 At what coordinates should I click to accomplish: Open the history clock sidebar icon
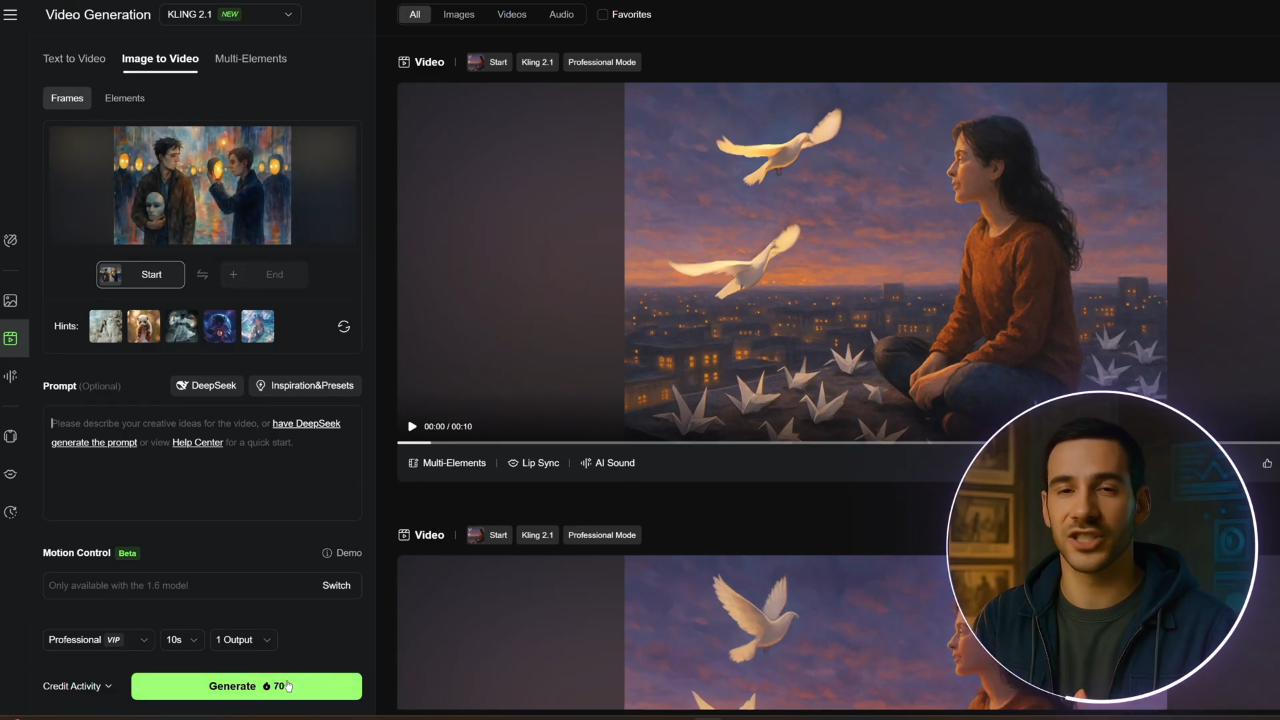coord(10,512)
